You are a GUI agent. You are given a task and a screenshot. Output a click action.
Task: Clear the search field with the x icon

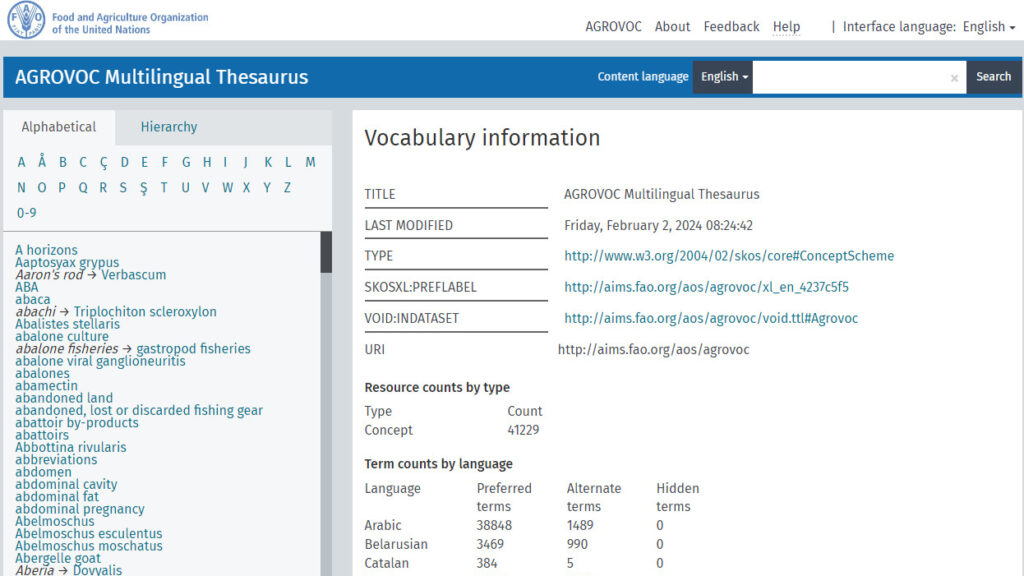click(954, 78)
